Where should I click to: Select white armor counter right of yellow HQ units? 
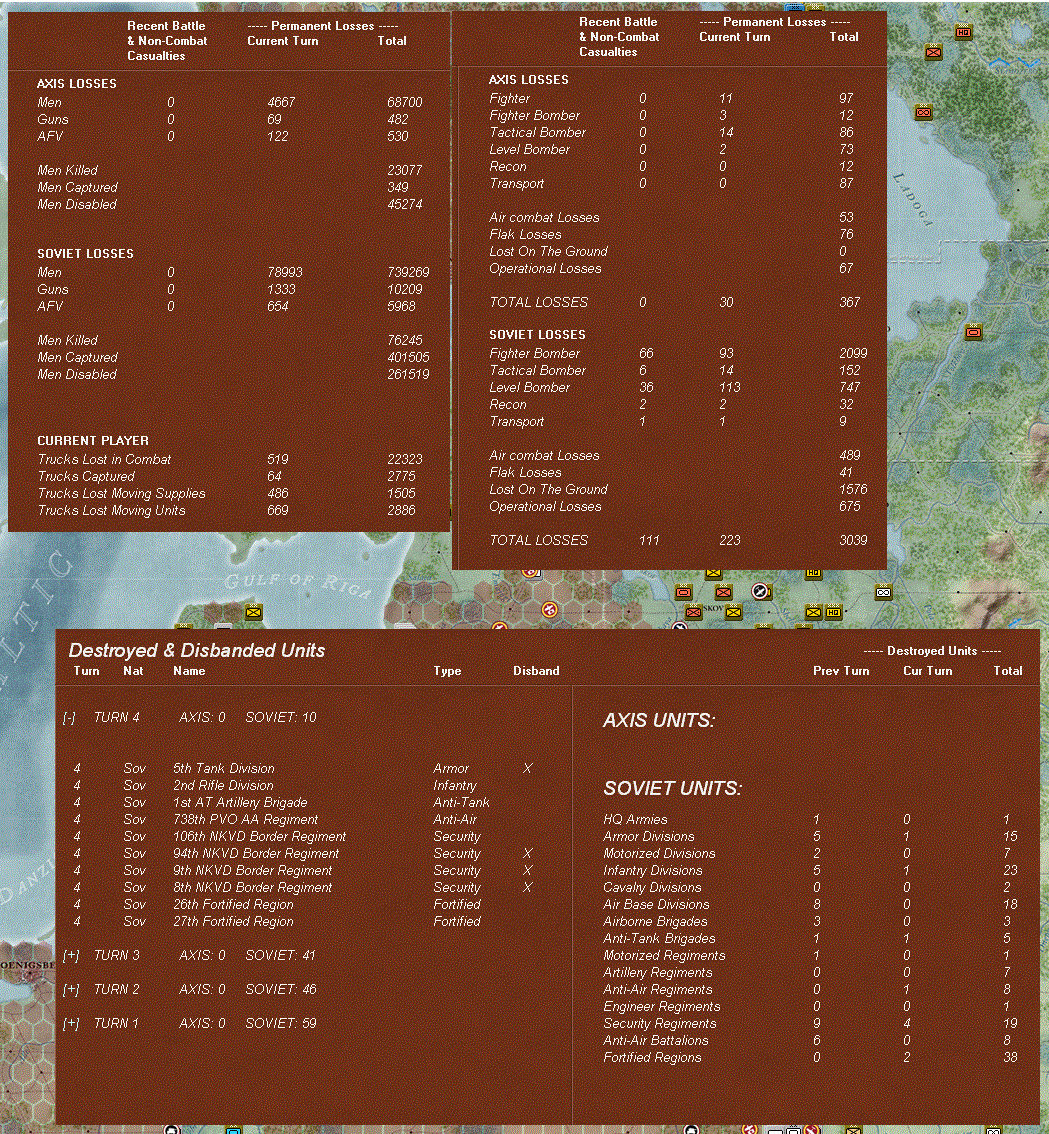pyautogui.click(x=883, y=593)
